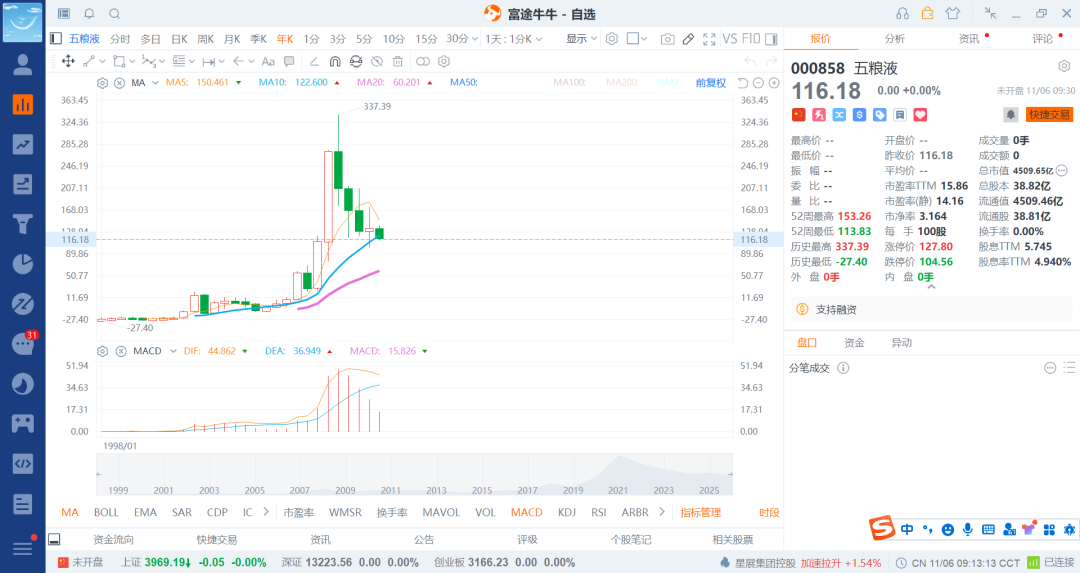The width and height of the screenshot is (1080, 573).
Task: Open the chart layout square dropdown
Action: point(637,39)
